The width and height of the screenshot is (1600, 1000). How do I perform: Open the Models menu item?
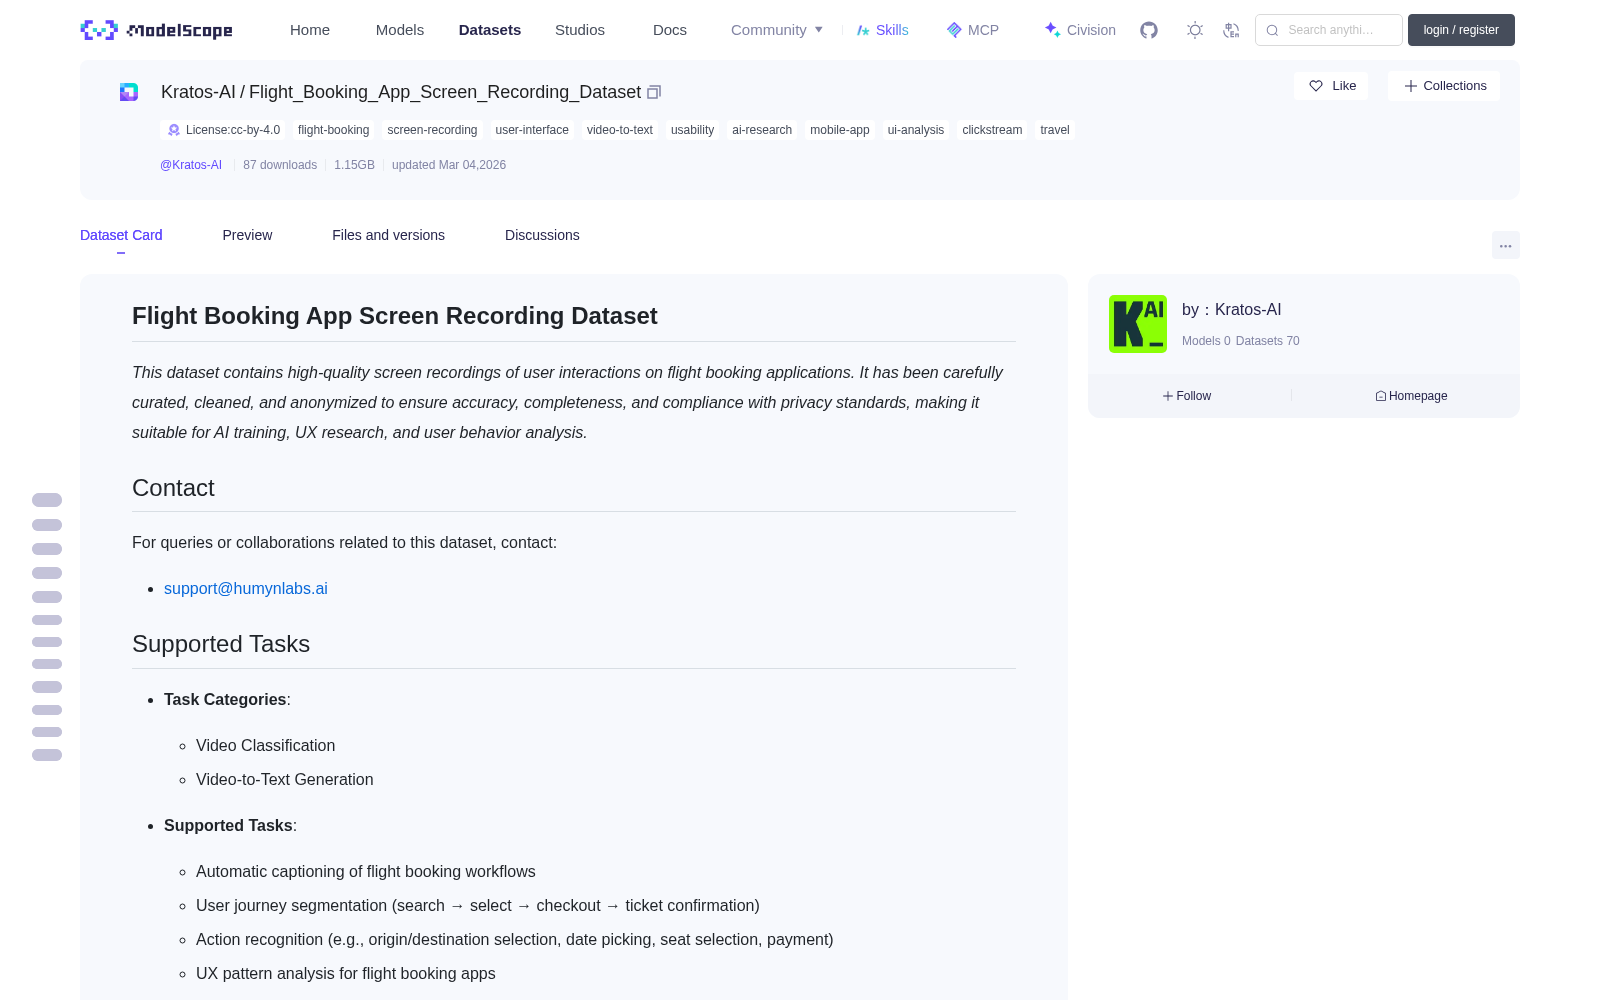click(400, 30)
